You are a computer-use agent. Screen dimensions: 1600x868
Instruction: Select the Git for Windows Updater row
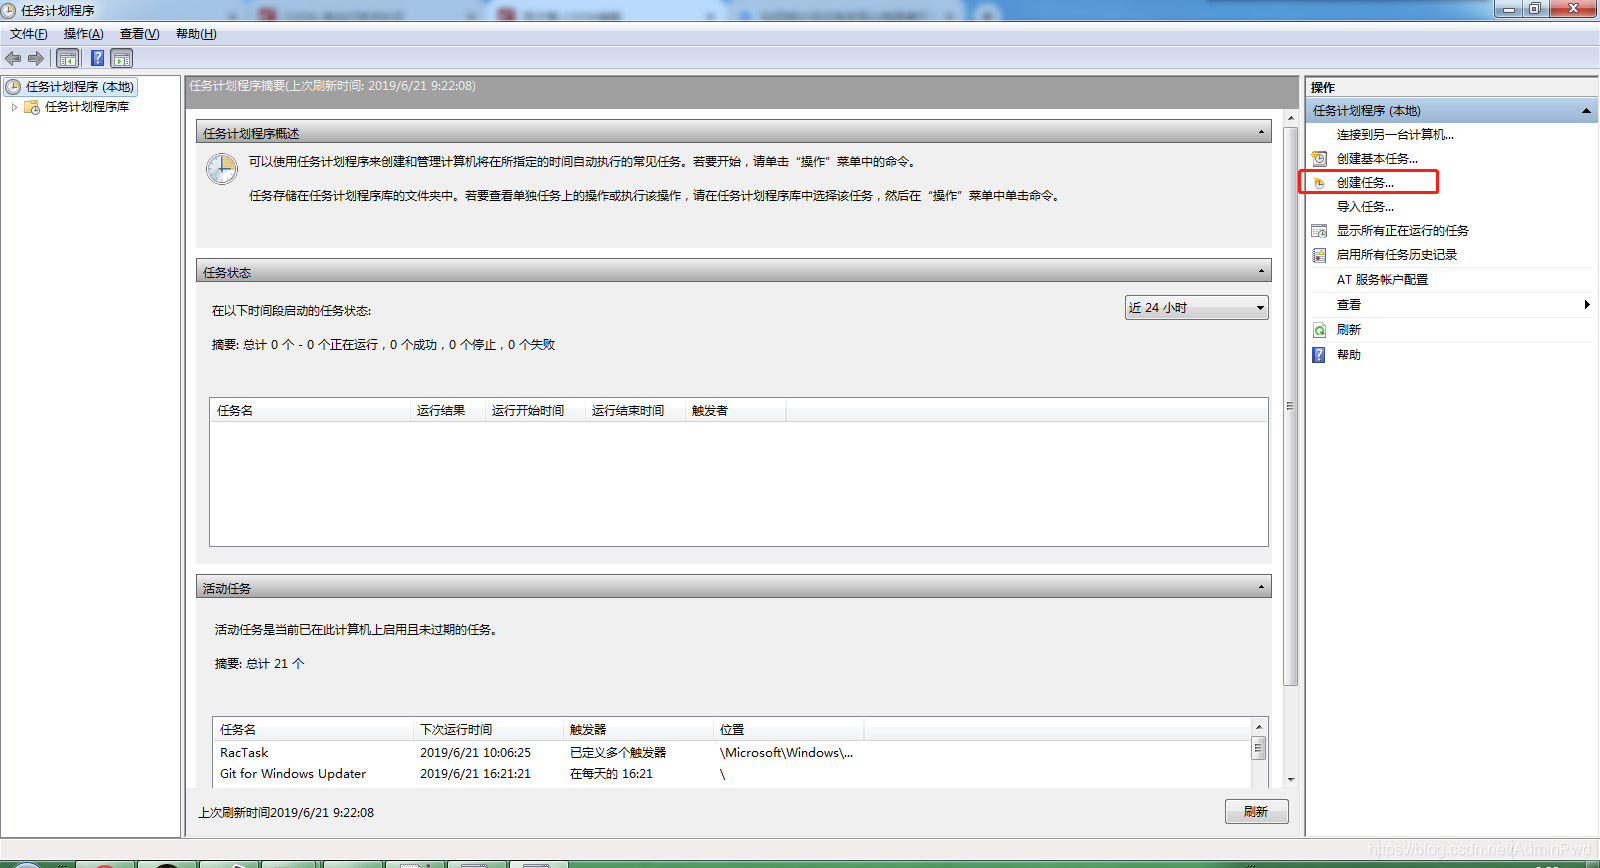tap(731, 774)
